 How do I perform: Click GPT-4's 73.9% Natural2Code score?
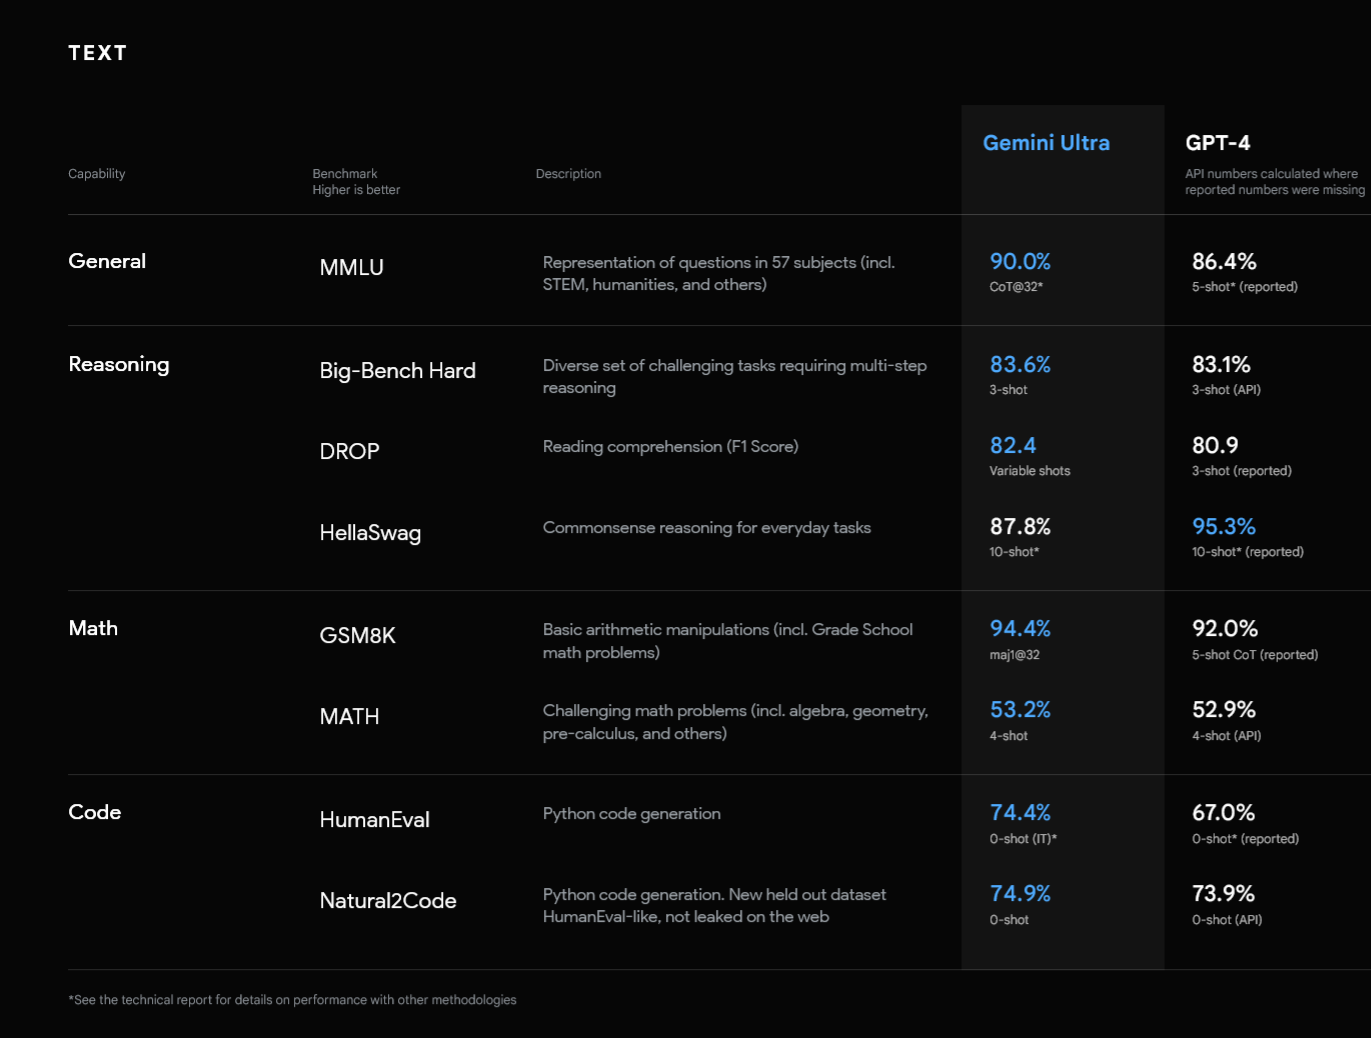1223,893
